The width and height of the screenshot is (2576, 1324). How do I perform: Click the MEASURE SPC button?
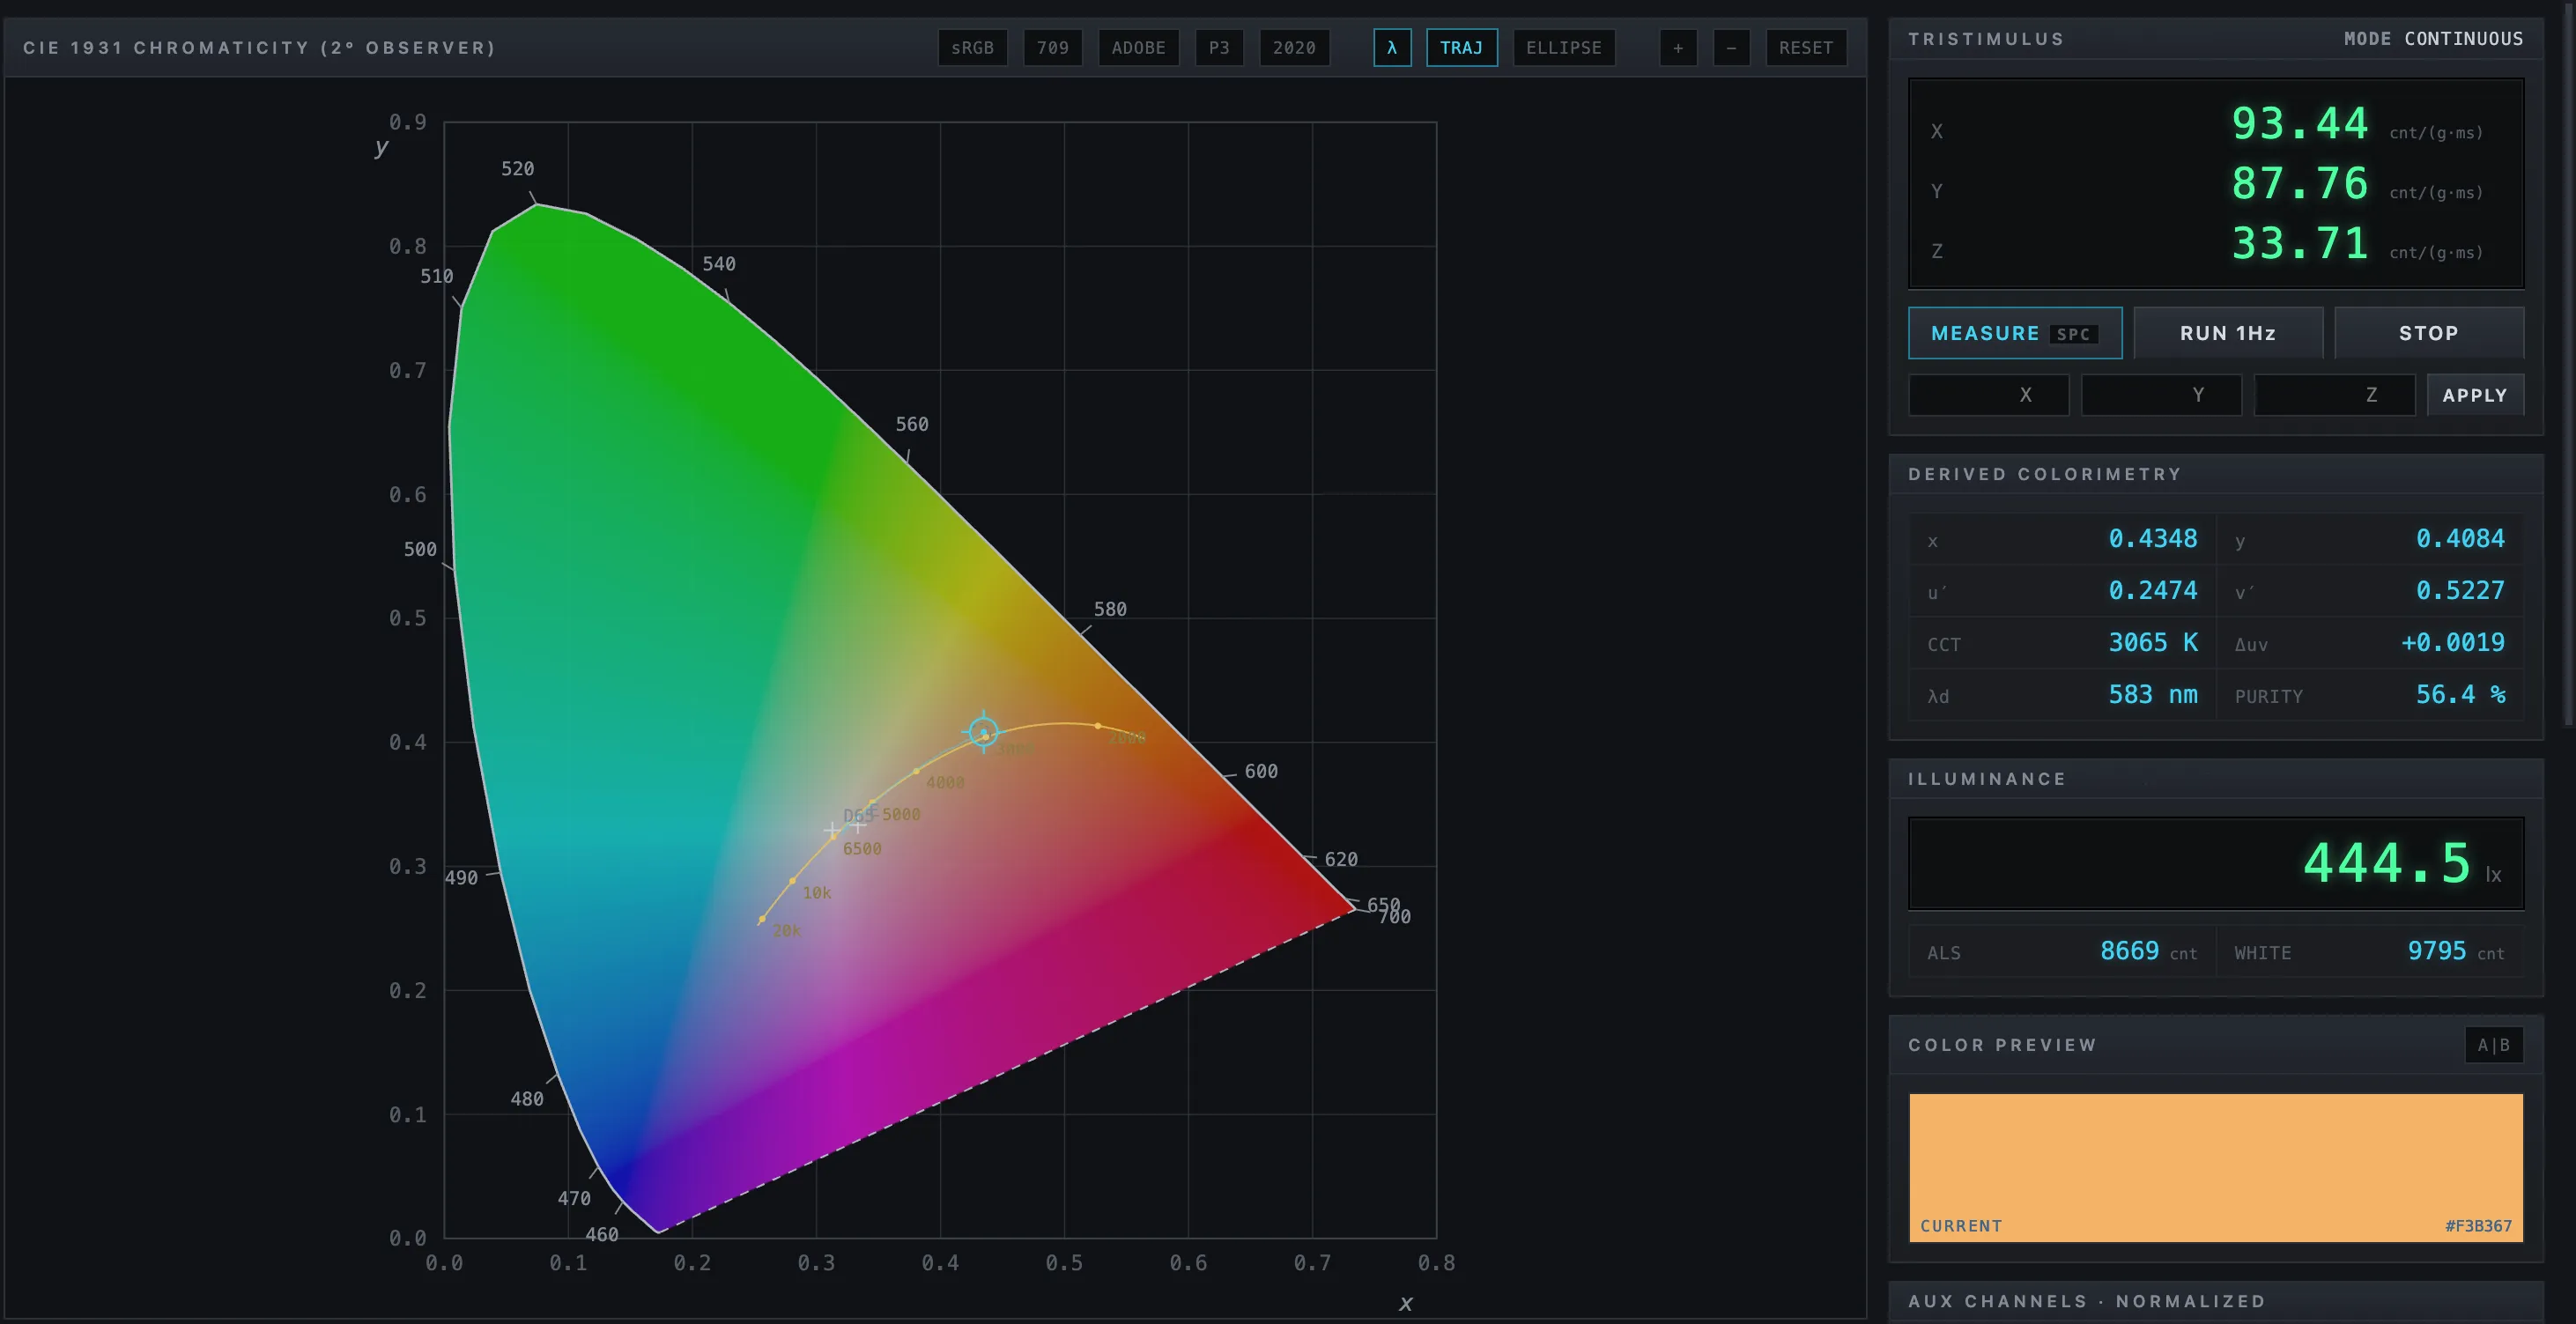click(2015, 333)
